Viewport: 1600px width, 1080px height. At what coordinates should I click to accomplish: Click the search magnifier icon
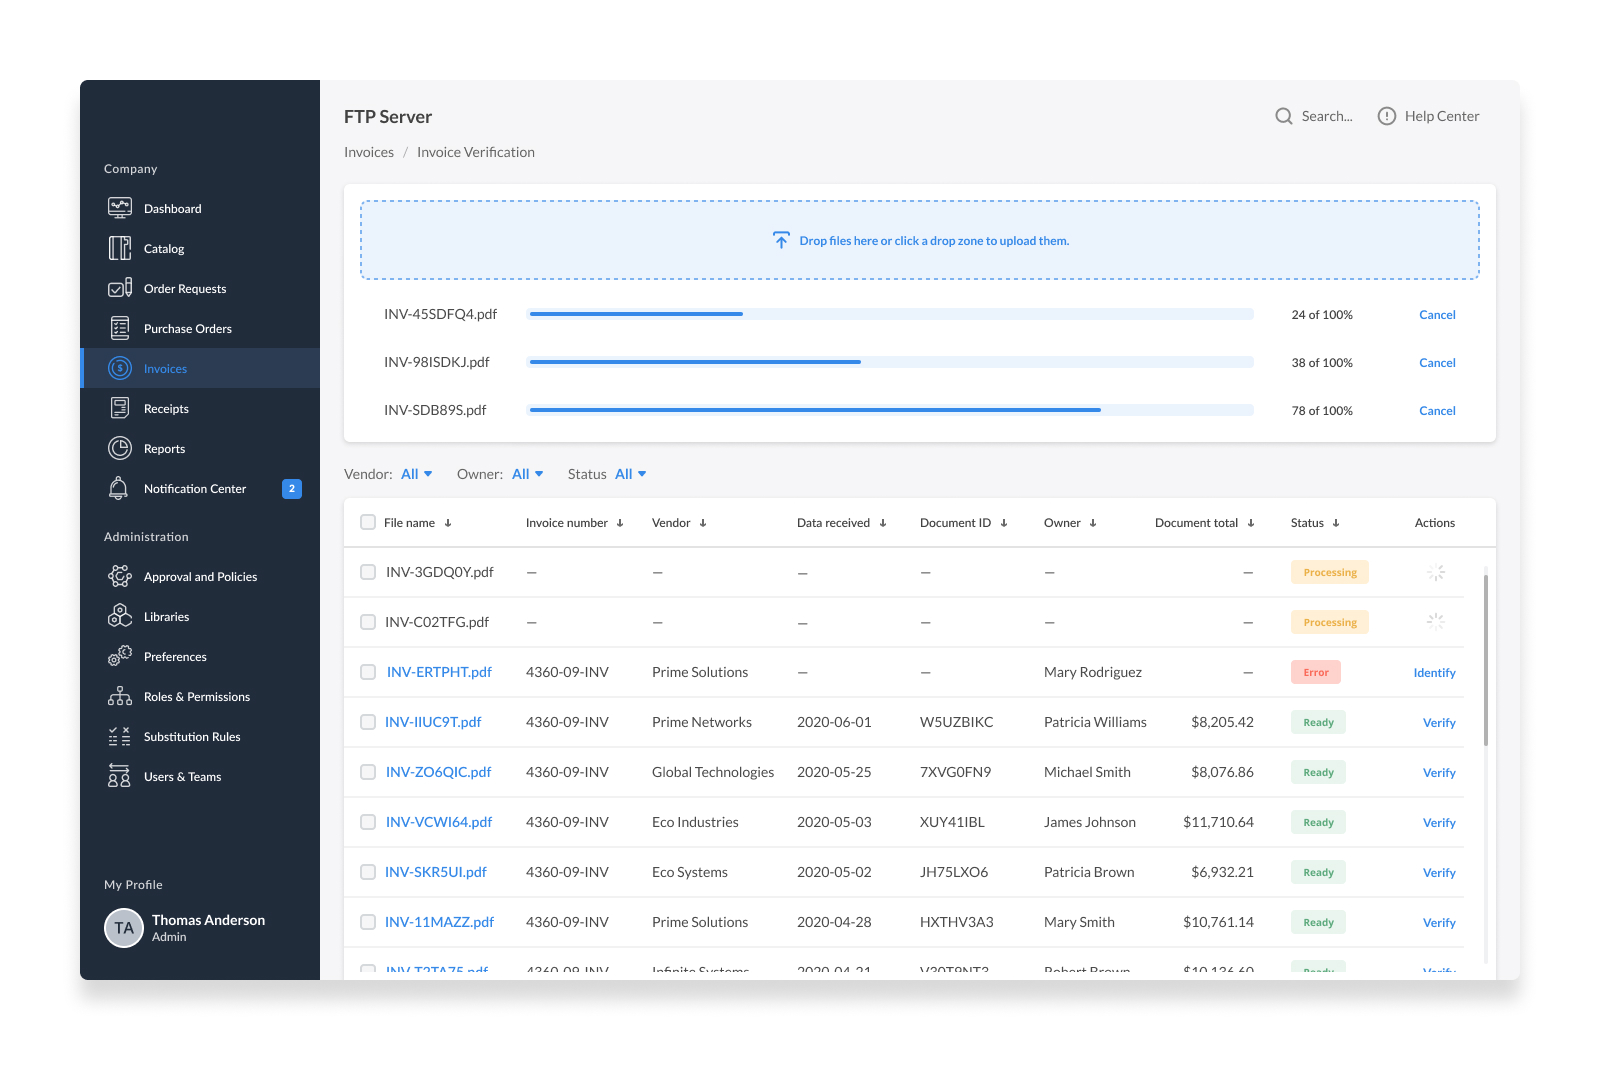(1284, 116)
